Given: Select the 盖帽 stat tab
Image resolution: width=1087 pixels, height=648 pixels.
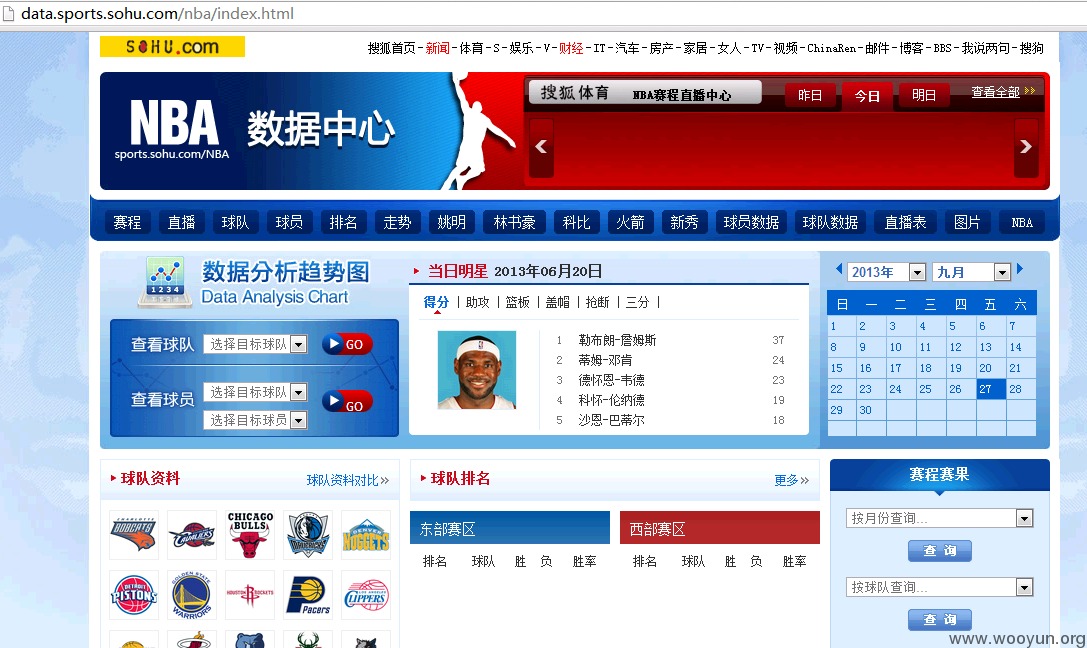Looking at the screenshot, I should [x=557, y=302].
